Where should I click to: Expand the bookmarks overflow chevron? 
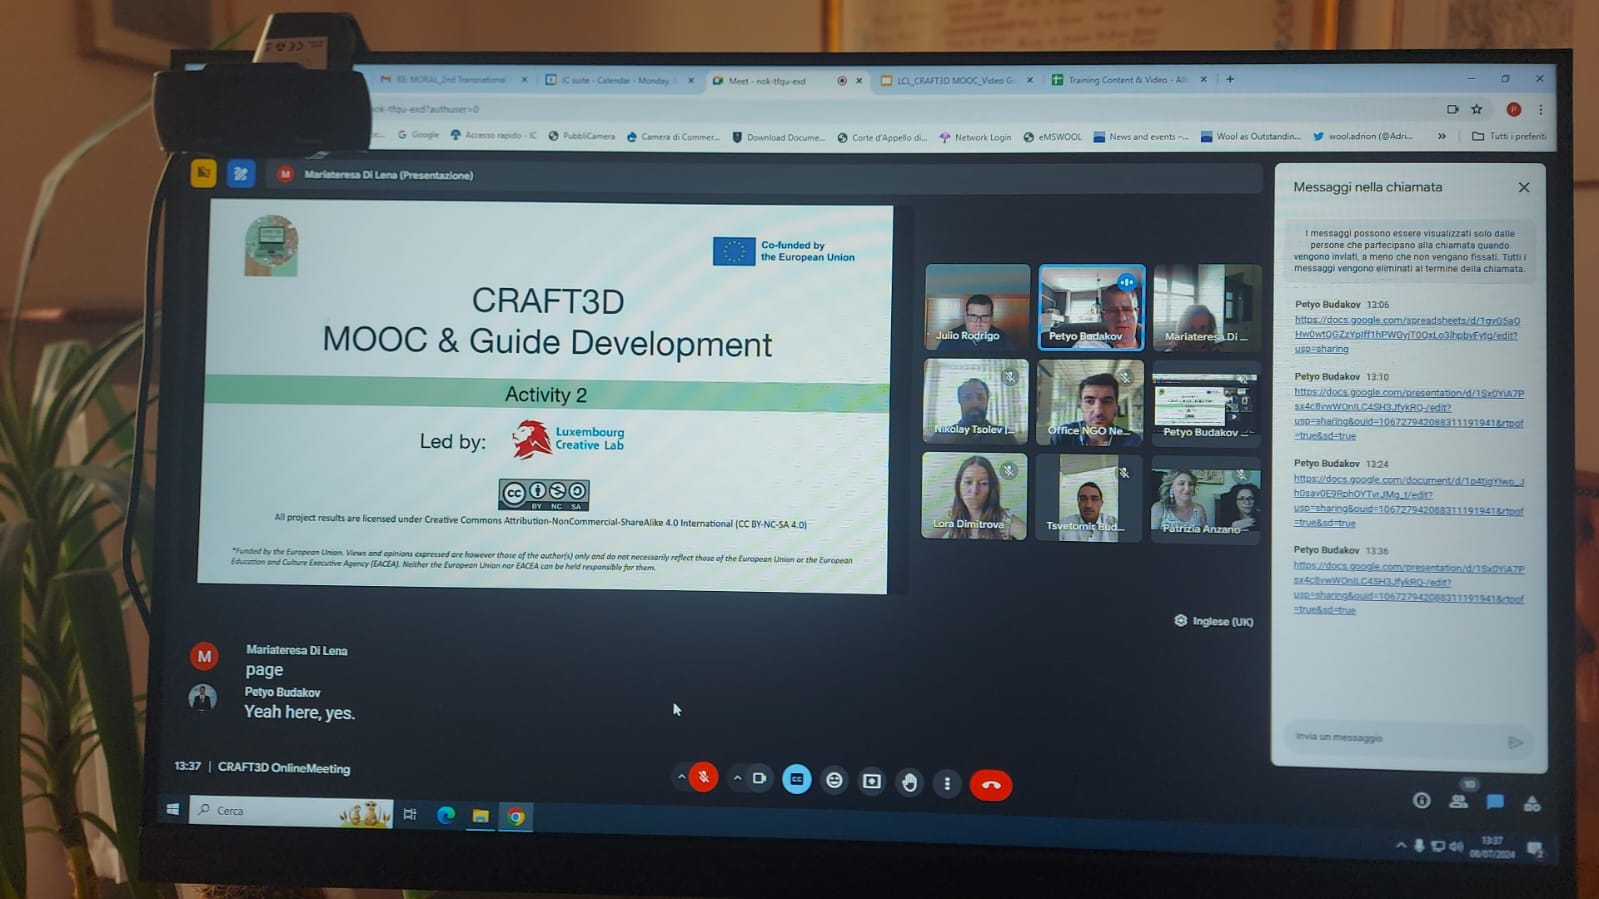pyautogui.click(x=1441, y=136)
